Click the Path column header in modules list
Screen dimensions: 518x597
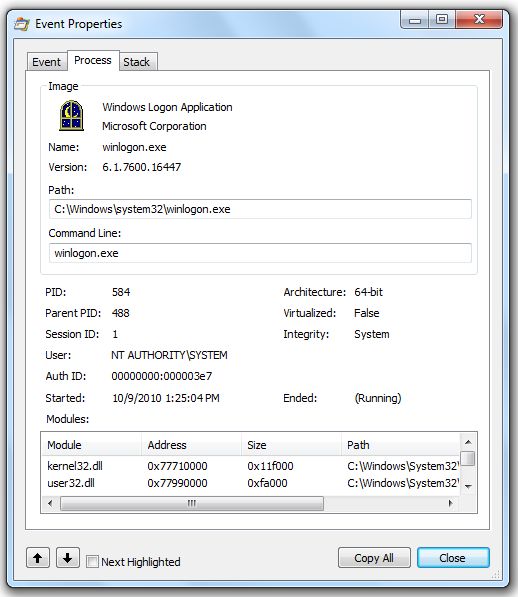pyautogui.click(x=400, y=445)
